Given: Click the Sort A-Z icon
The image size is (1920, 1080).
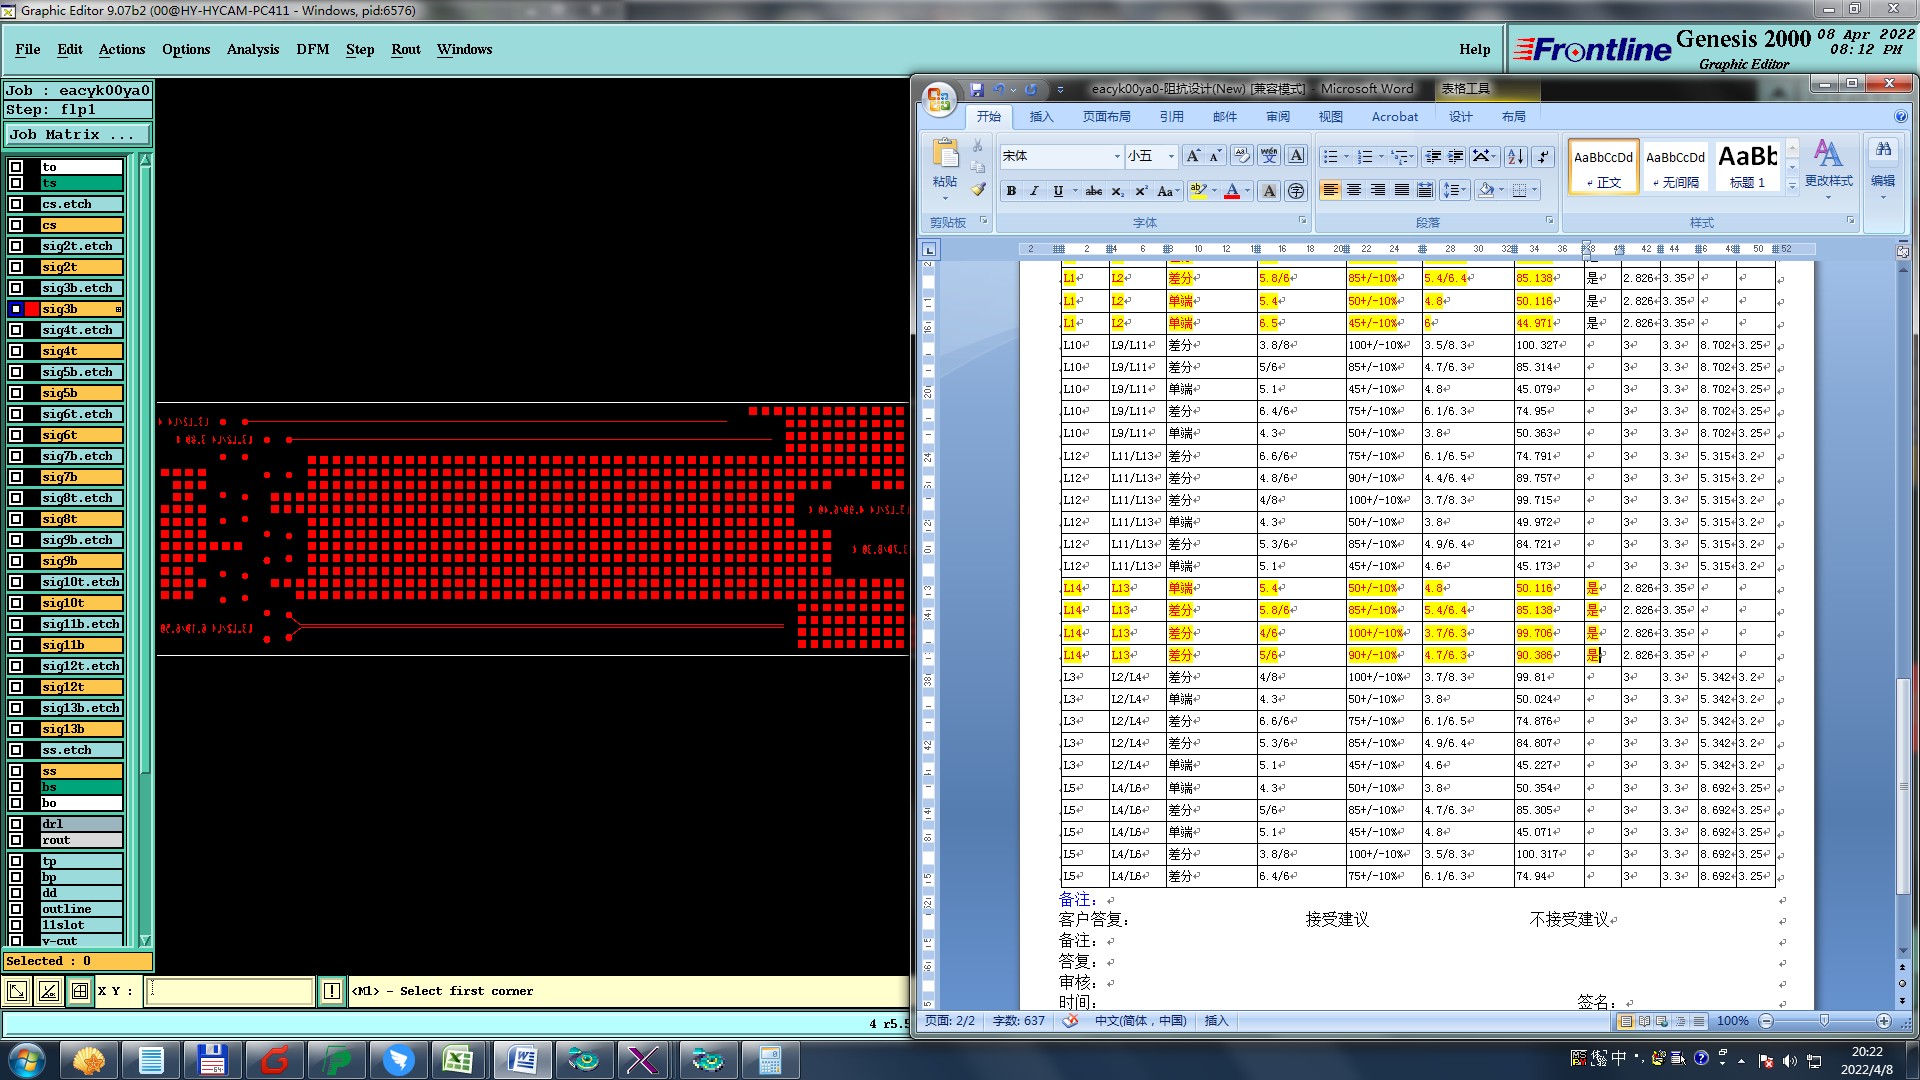Looking at the screenshot, I should pyautogui.click(x=1516, y=156).
